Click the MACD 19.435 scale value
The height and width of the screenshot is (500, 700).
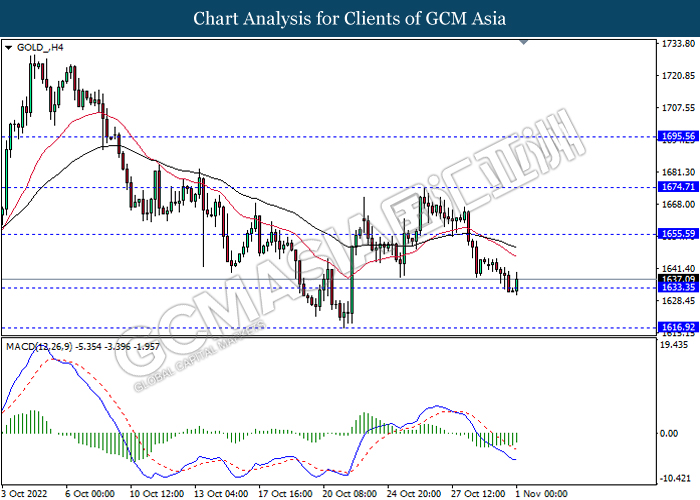coord(674,345)
